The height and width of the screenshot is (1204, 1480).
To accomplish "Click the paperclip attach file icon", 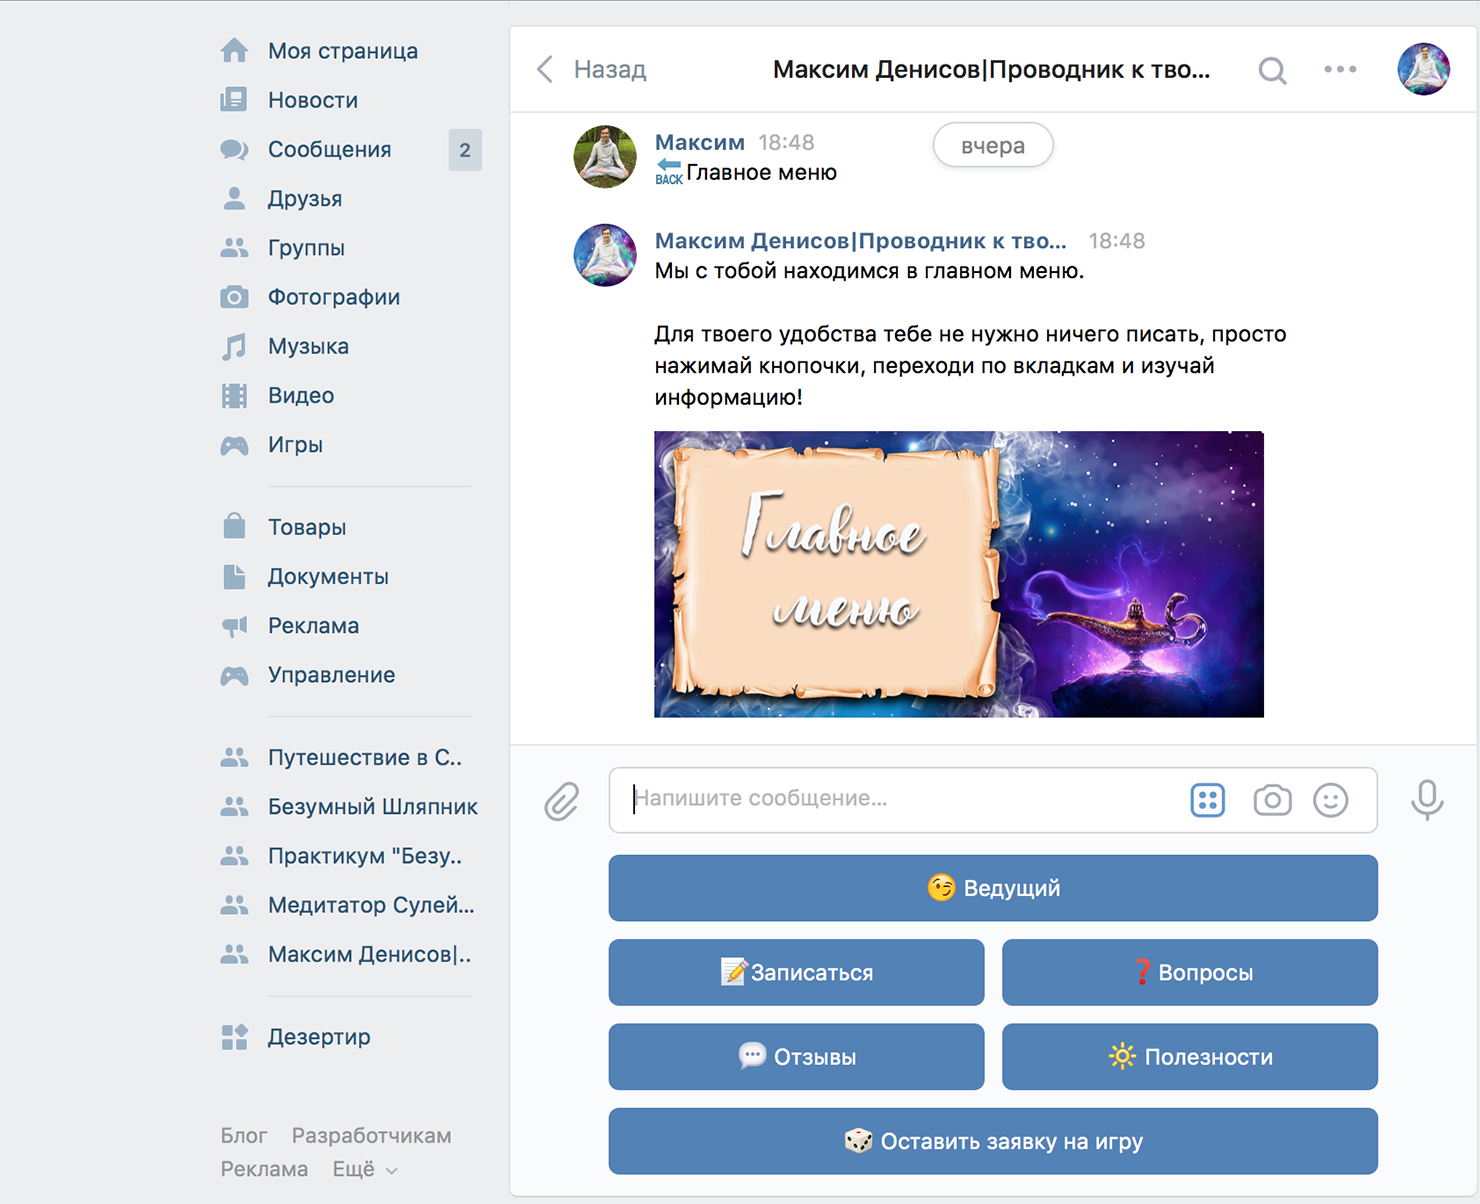I will point(562,801).
